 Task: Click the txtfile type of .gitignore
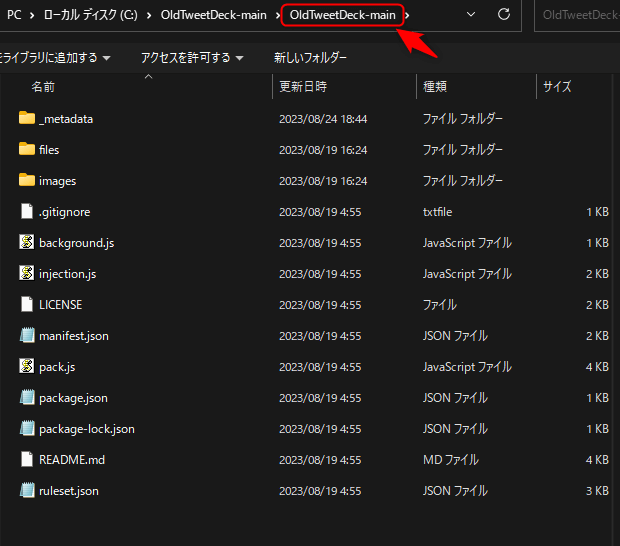tap(437, 212)
